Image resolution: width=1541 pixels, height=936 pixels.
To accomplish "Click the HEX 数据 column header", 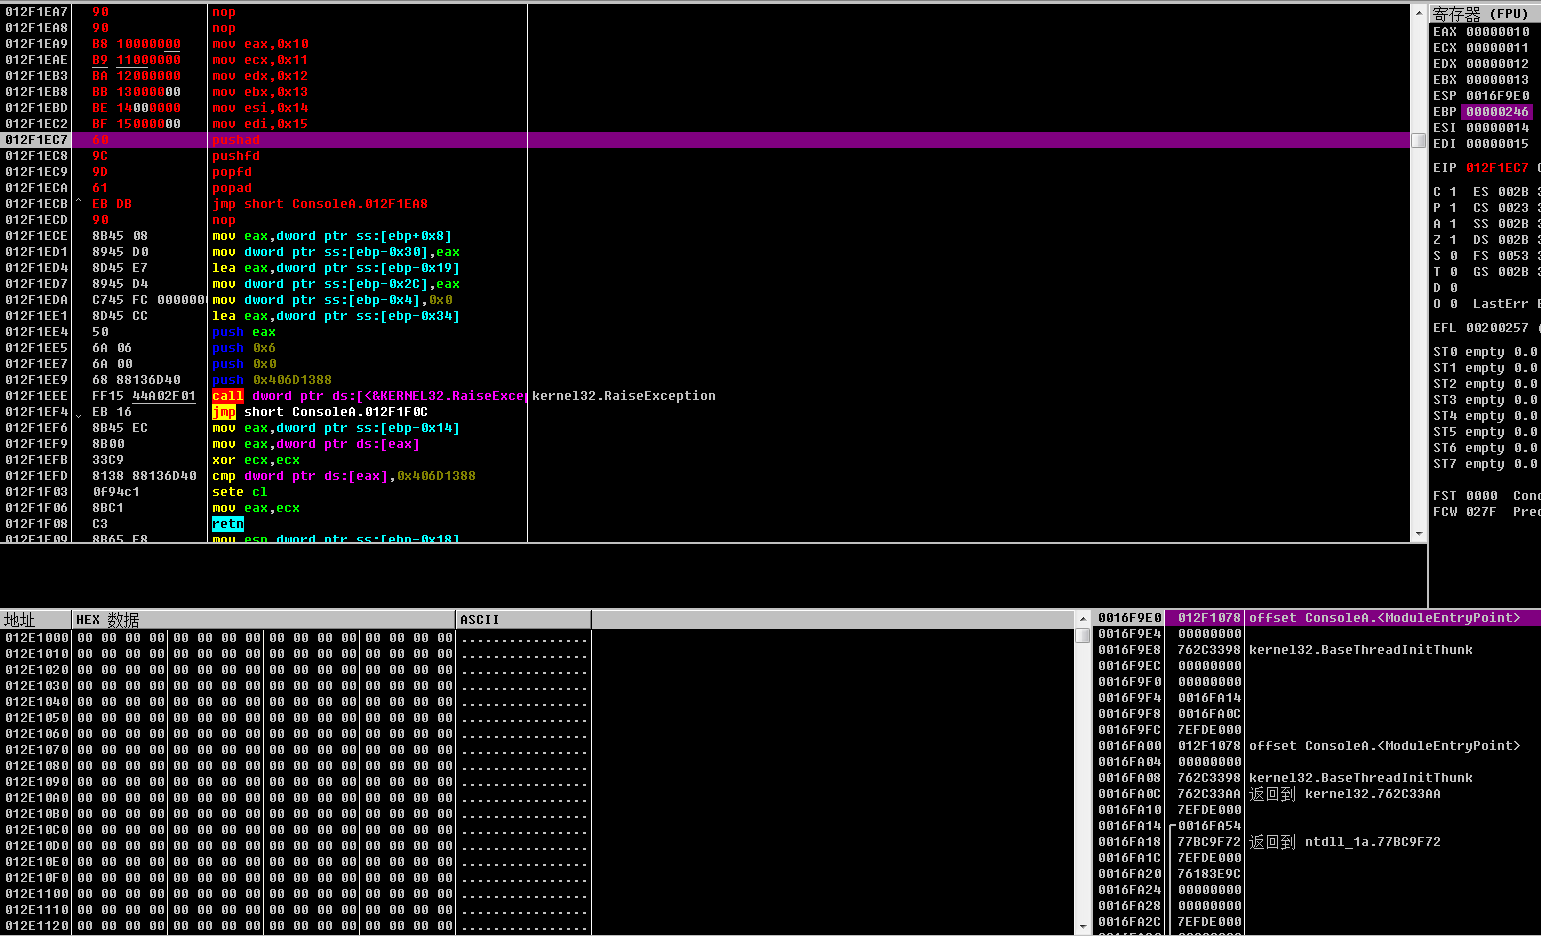I will click(264, 620).
